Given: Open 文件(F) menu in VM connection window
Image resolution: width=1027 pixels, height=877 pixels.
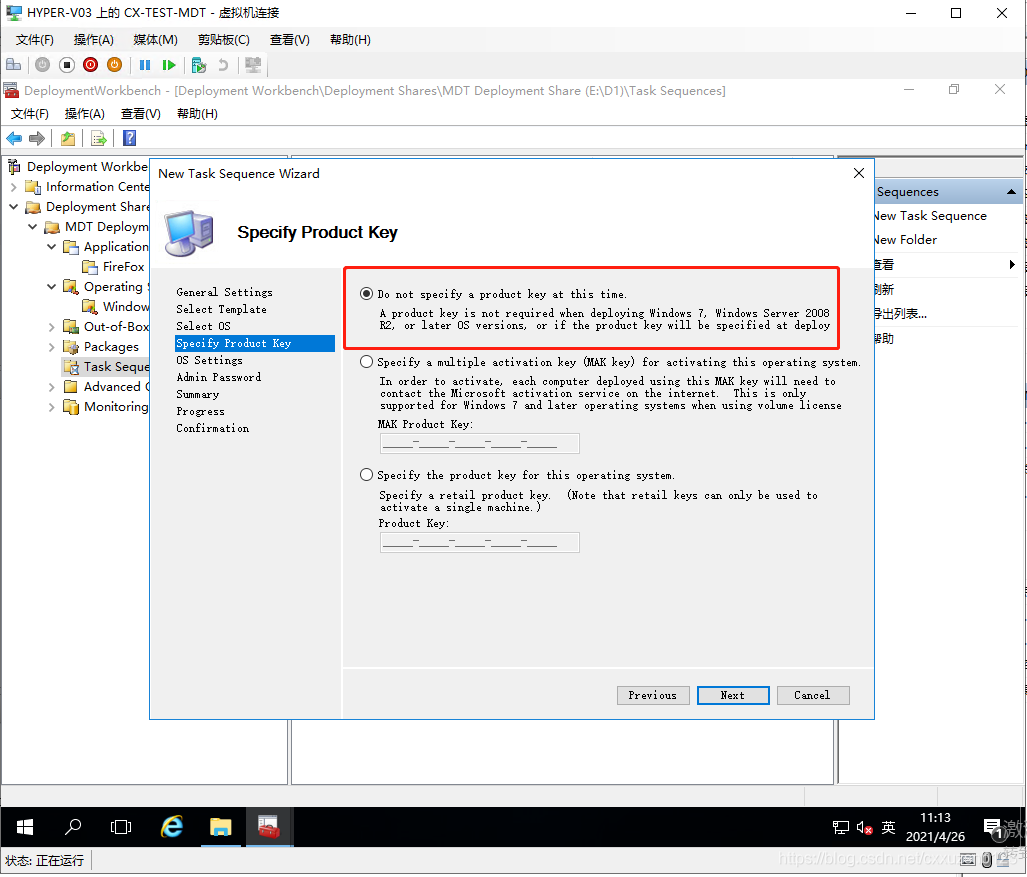Looking at the screenshot, I should click(x=35, y=40).
